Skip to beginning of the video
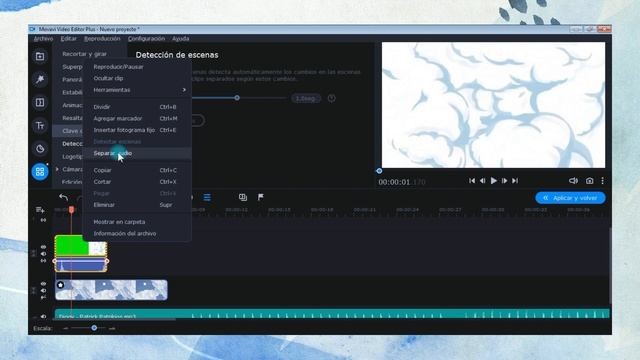 [472, 180]
